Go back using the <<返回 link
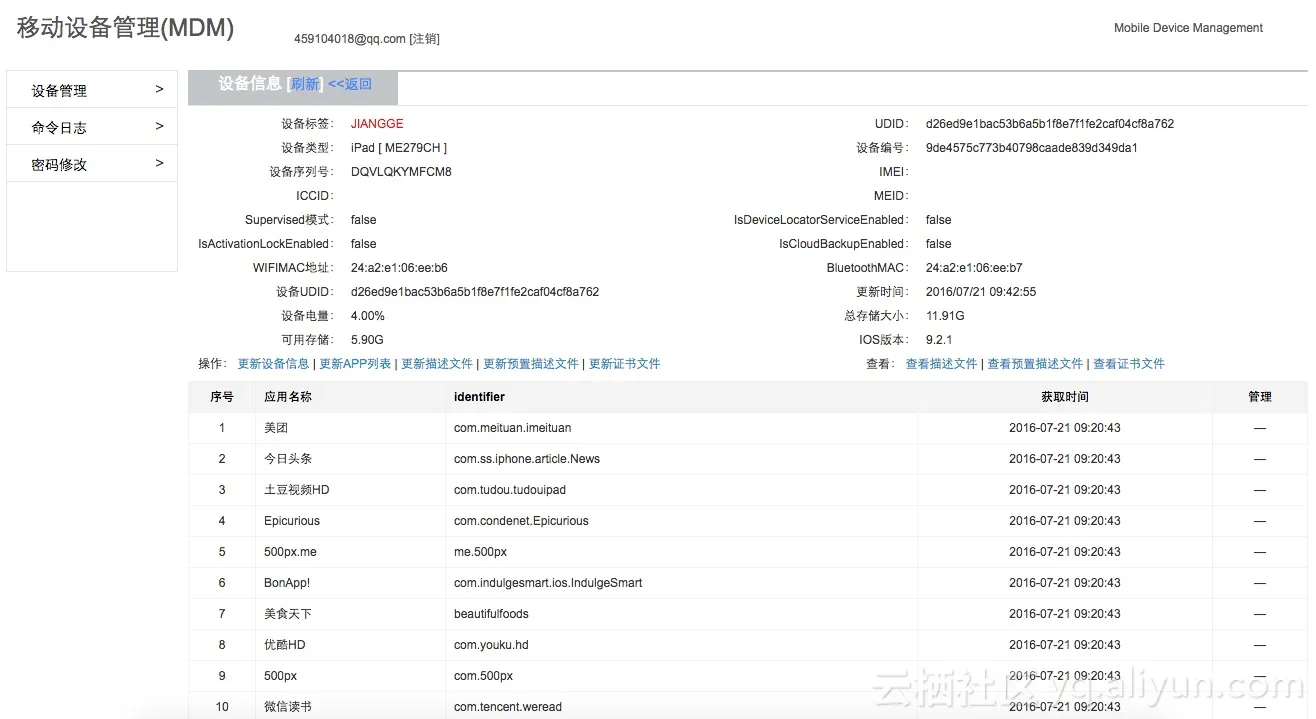 (x=350, y=84)
